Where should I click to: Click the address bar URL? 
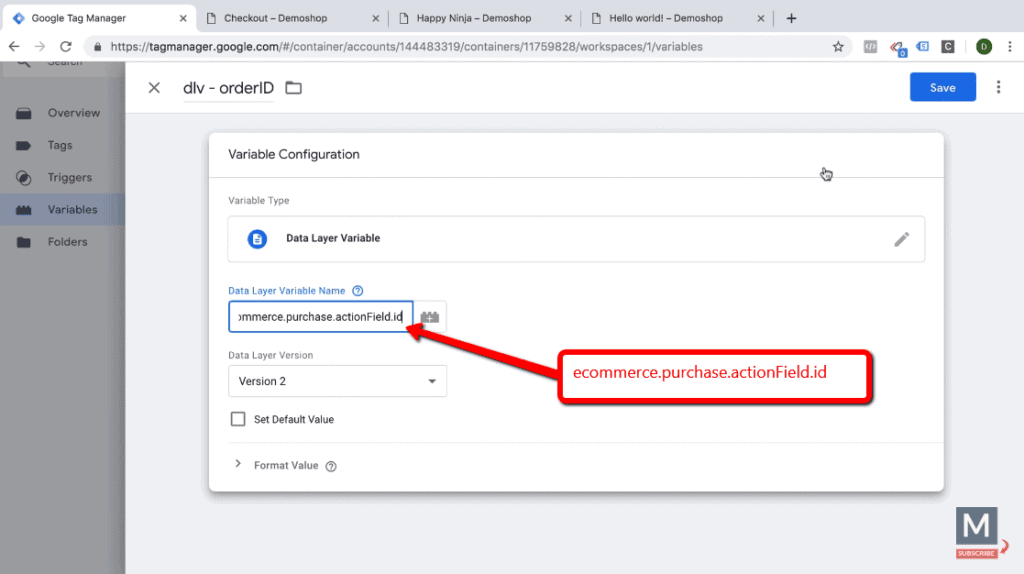point(406,46)
